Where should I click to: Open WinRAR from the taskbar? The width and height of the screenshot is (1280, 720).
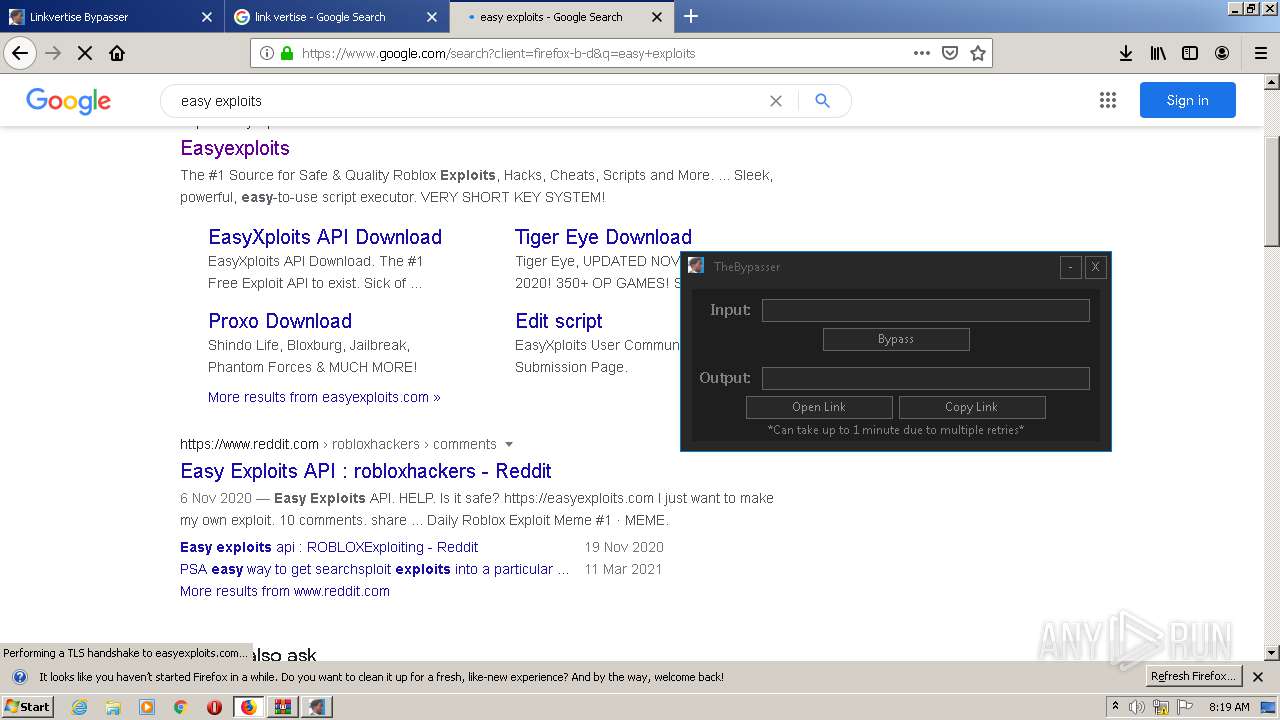283,707
